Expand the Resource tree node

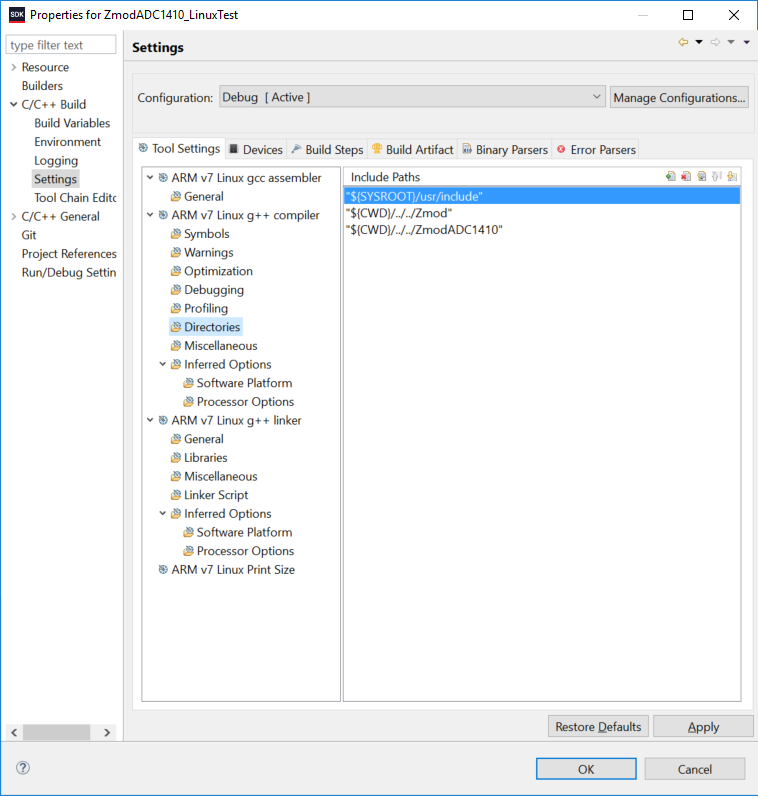tap(14, 67)
